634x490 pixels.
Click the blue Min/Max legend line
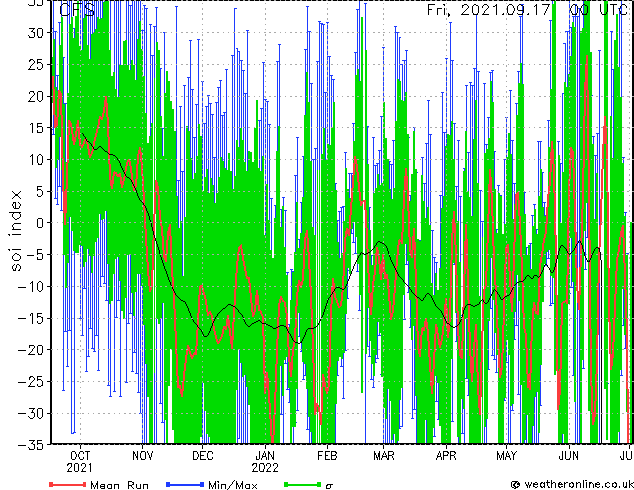(x=185, y=484)
